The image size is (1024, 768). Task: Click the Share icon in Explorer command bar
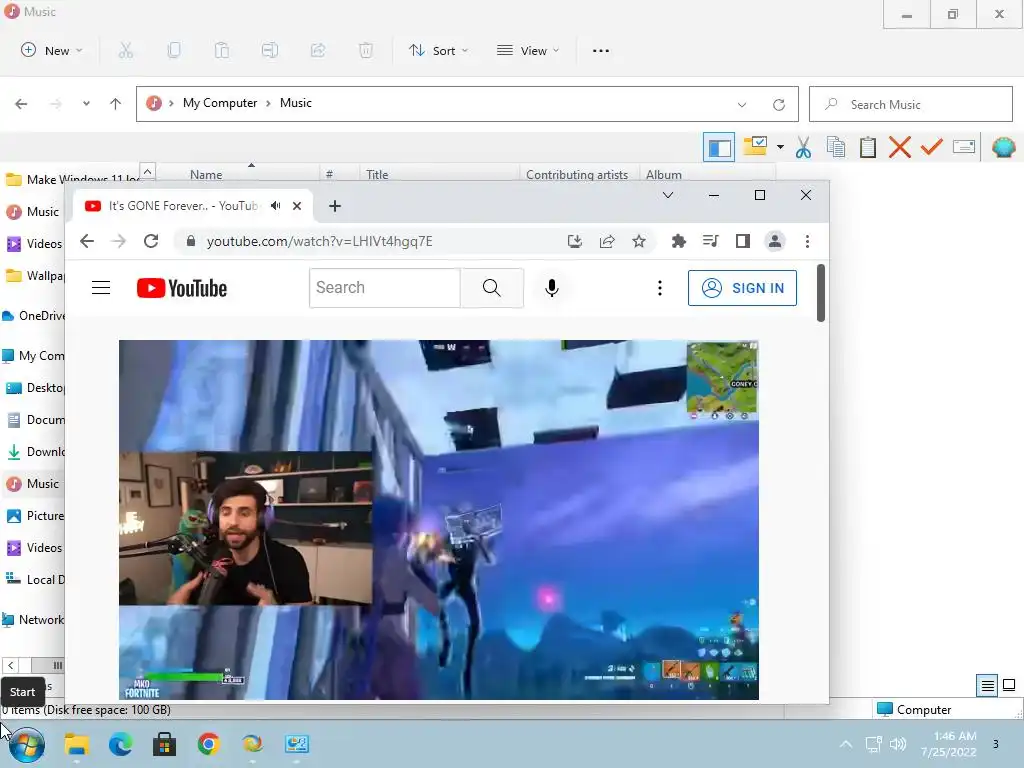click(x=318, y=50)
